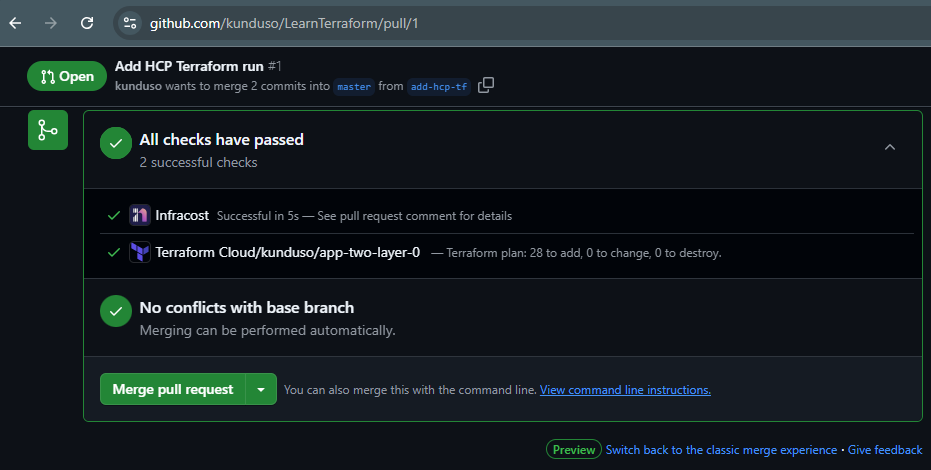Viewport: 931px width, 470px height.
Task: Switch back to the classic merge experience
Action: (x=721, y=450)
